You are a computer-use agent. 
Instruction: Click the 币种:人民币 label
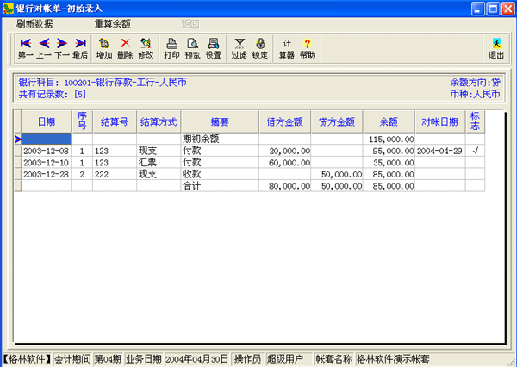[475, 94]
